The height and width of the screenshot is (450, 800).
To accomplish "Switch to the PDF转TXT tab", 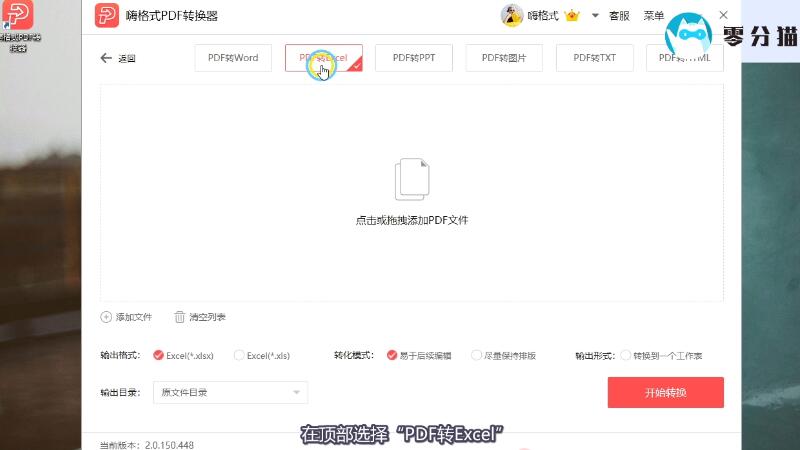I will coord(594,58).
